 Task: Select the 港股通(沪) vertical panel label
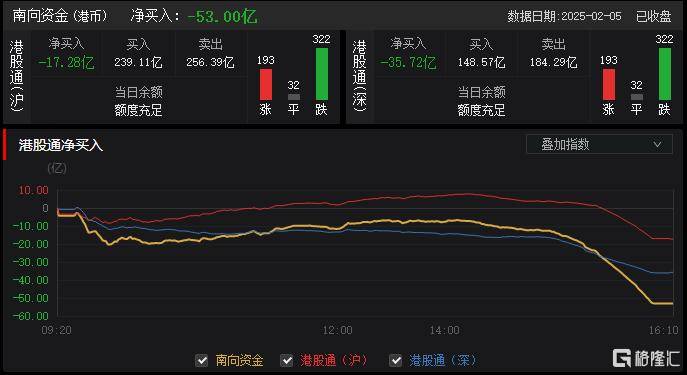click(x=17, y=76)
